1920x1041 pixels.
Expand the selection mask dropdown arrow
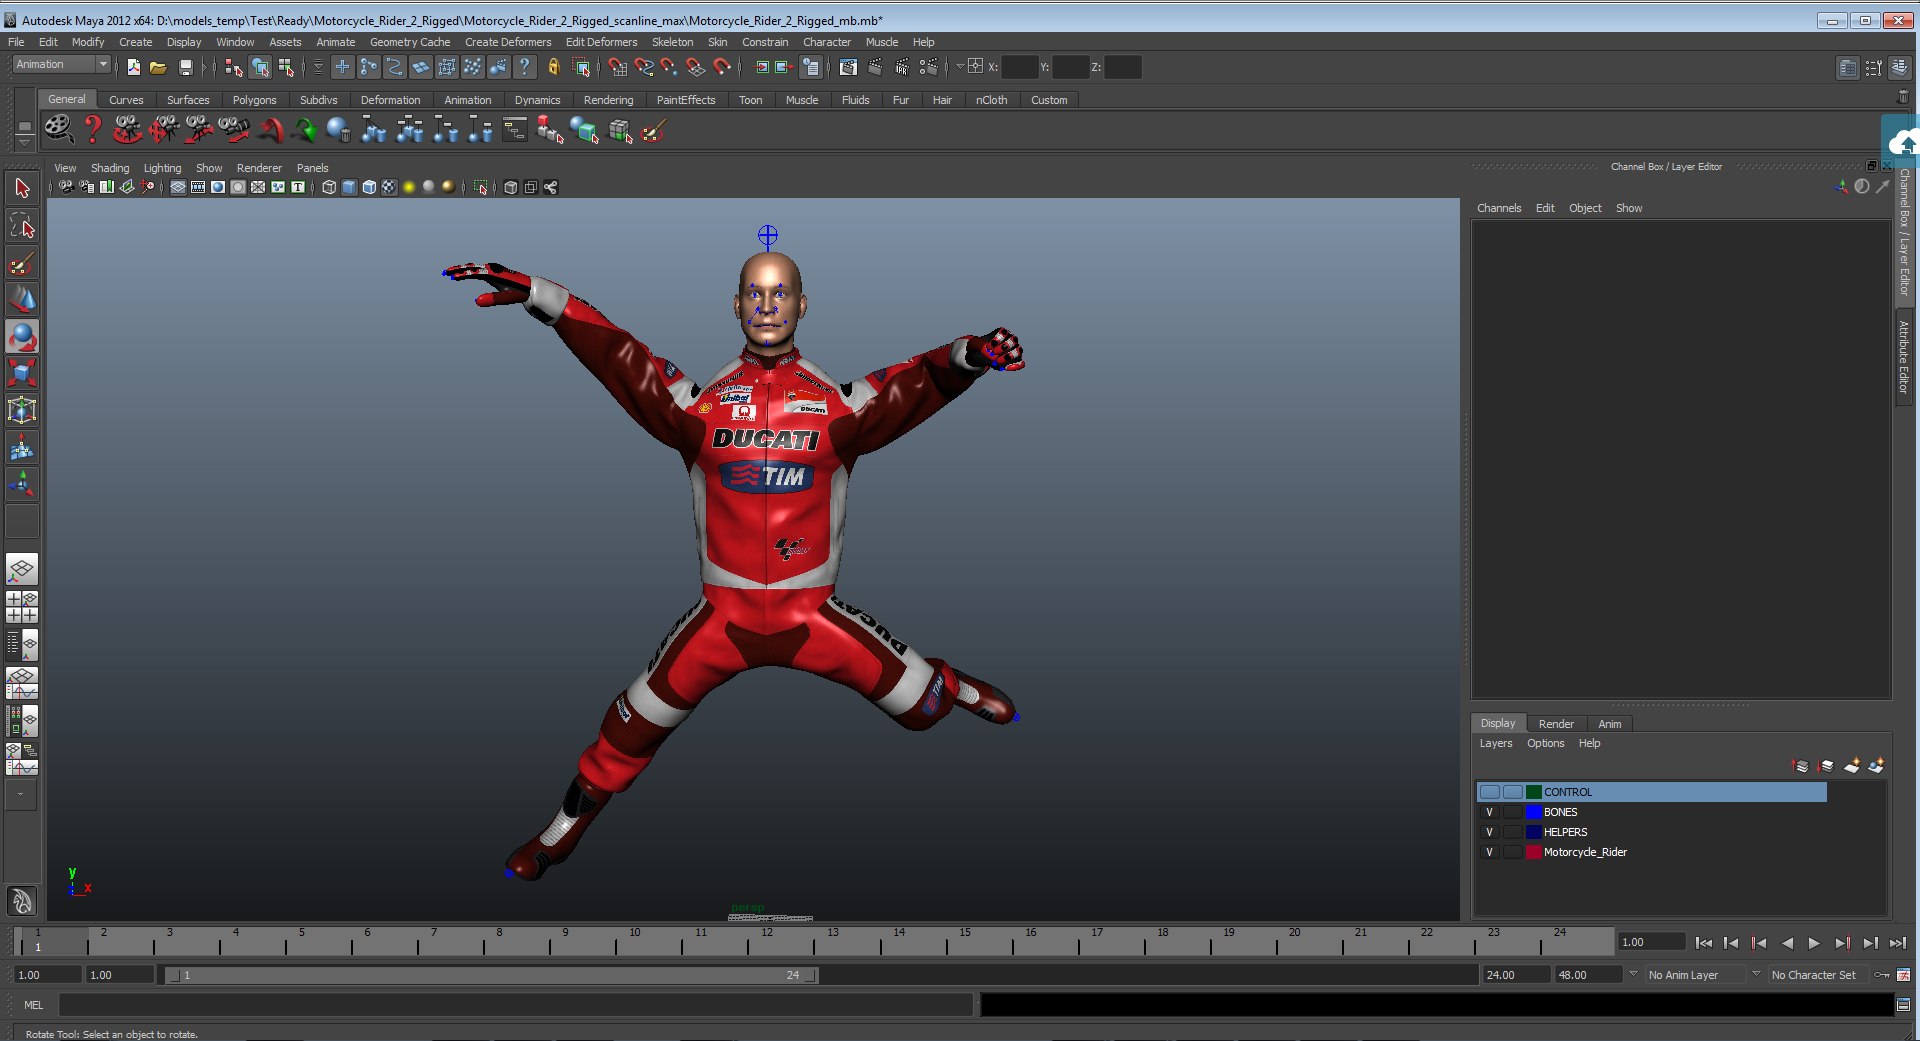tap(318, 67)
